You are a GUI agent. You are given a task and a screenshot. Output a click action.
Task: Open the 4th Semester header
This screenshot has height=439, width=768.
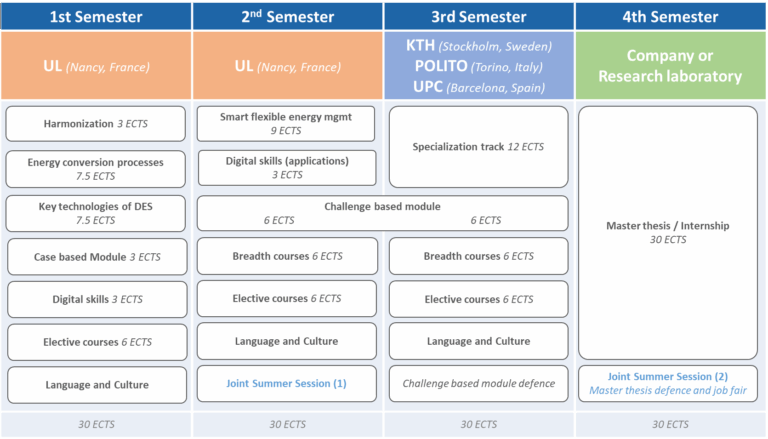tap(670, 17)
